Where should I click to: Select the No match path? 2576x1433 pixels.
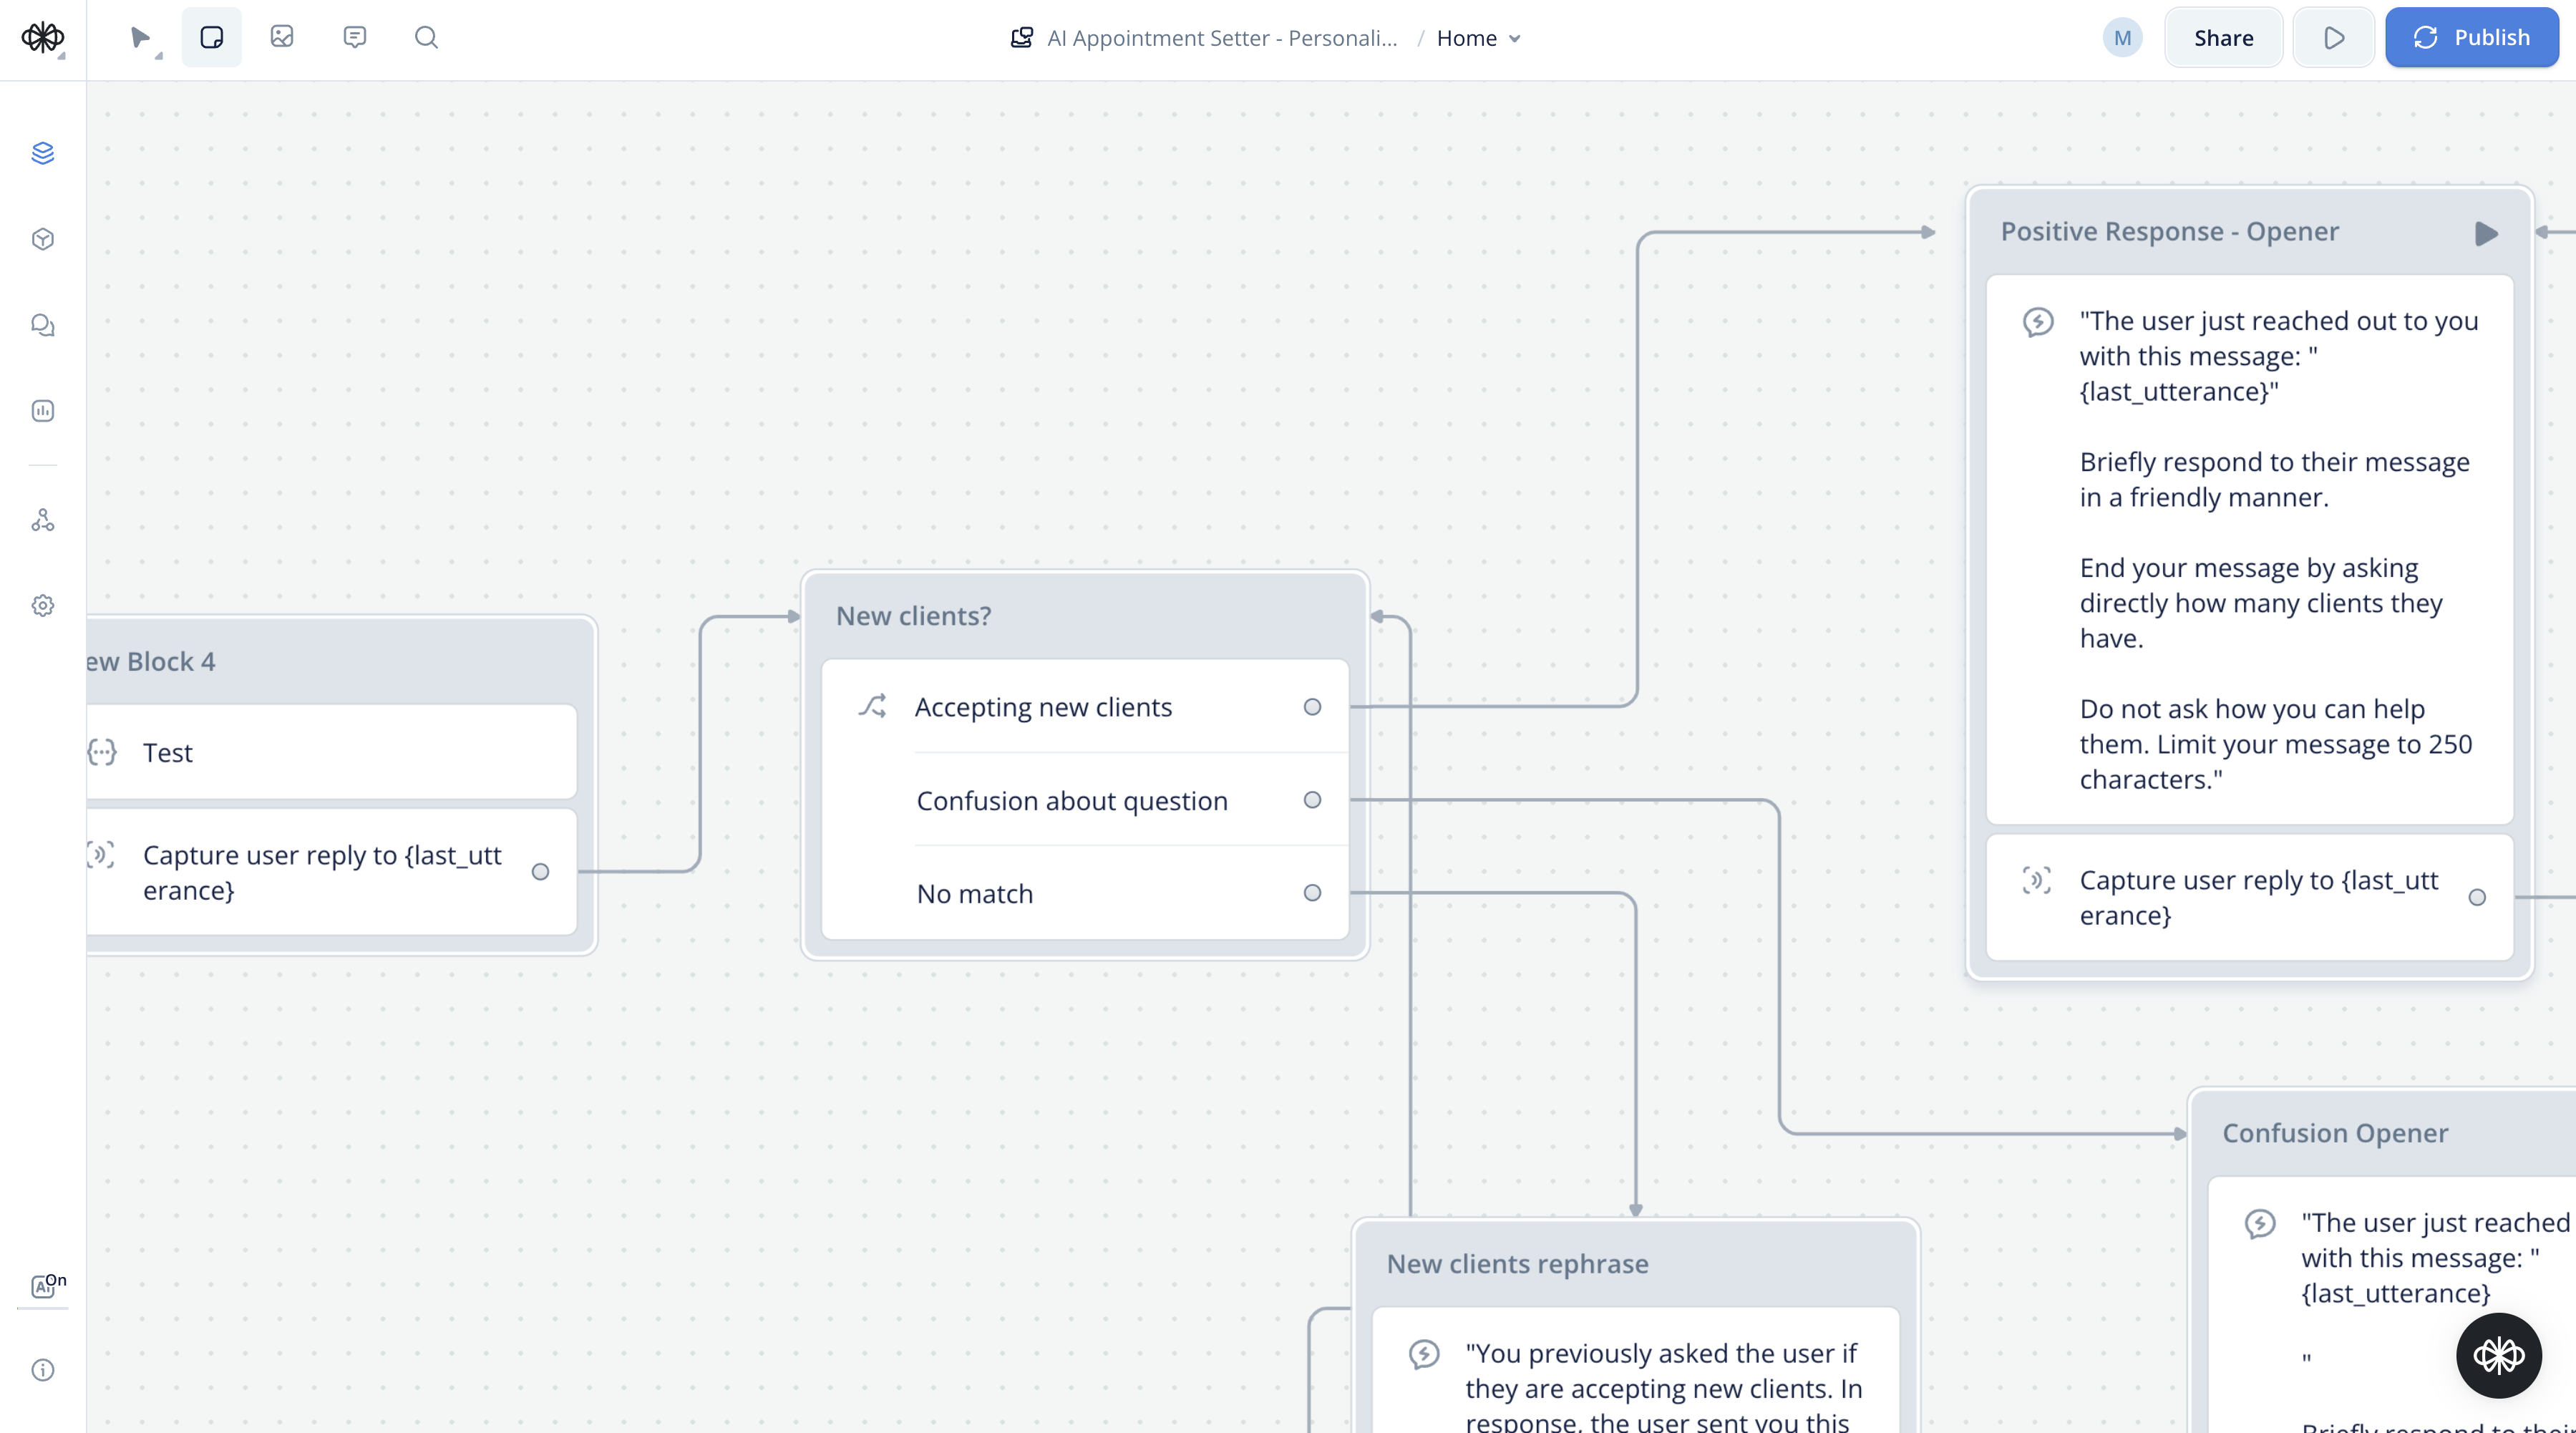pyautogui.click(x=1084, y=893)
